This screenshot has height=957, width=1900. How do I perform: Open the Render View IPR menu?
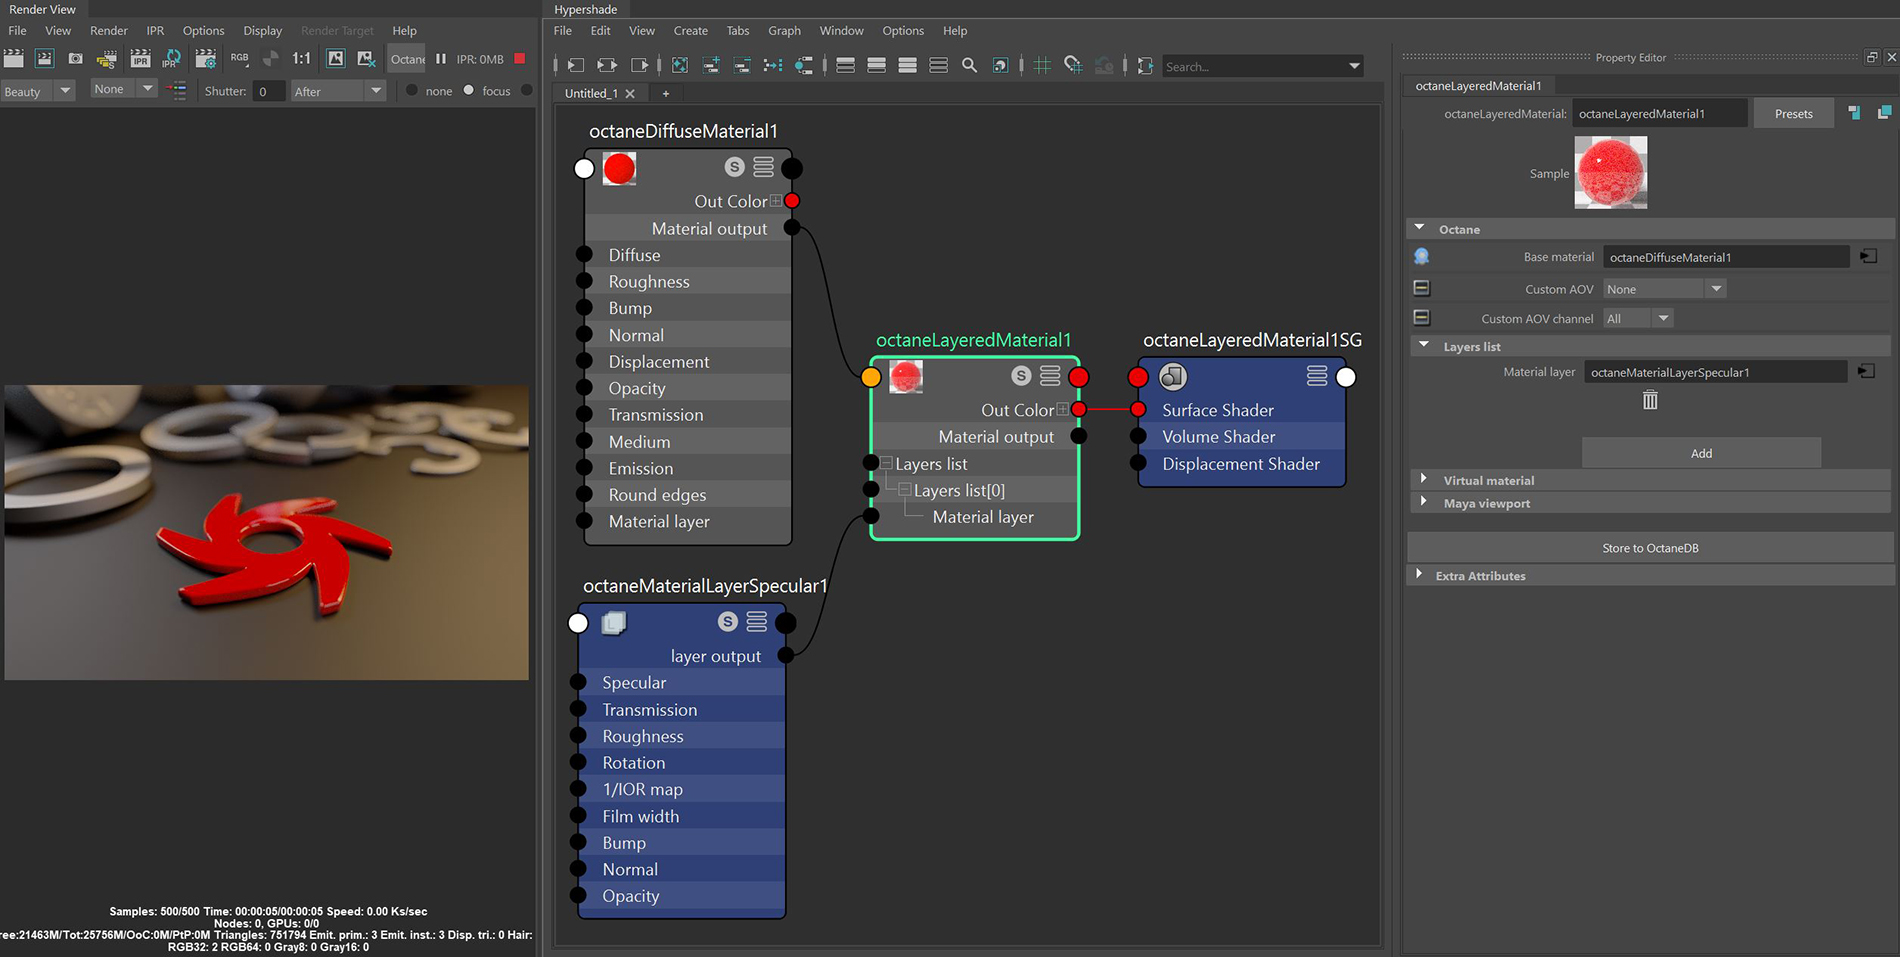point(155,31)
